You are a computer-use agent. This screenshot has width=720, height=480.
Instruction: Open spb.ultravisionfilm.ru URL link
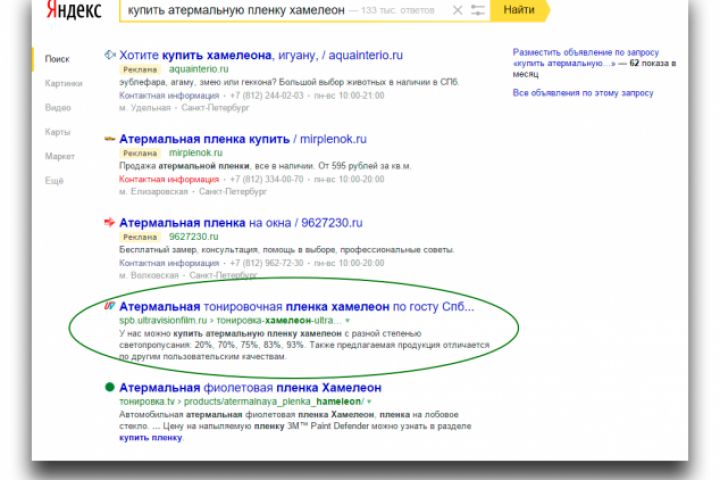coord(230,320)
